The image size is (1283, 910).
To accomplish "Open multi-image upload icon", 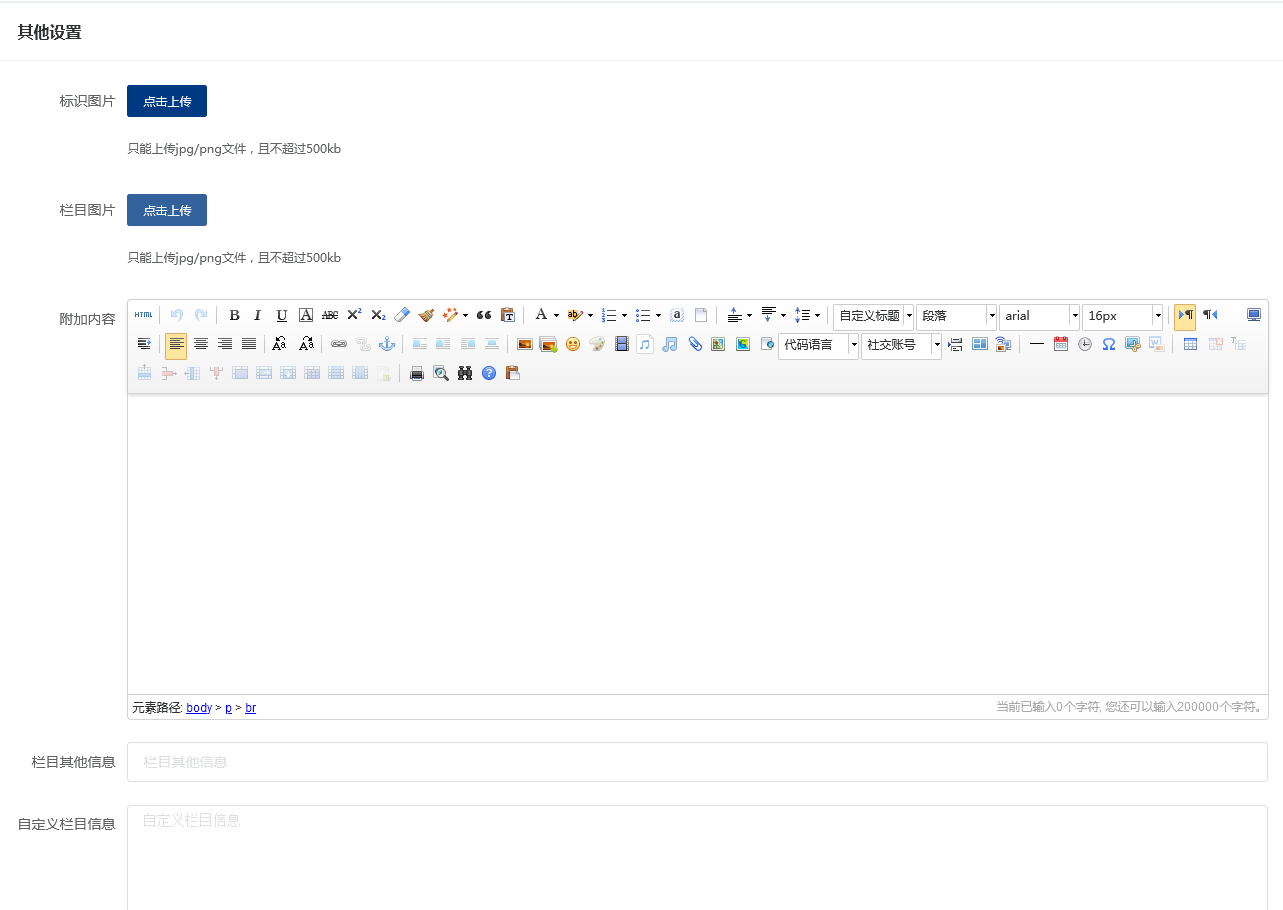I will click(x=548, y=344).
